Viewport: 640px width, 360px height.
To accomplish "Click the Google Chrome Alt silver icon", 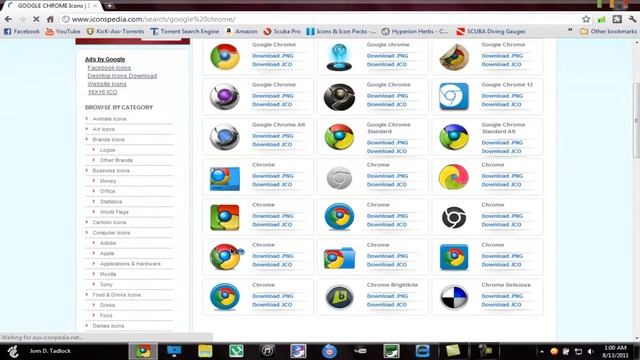I will pos(224,137).
